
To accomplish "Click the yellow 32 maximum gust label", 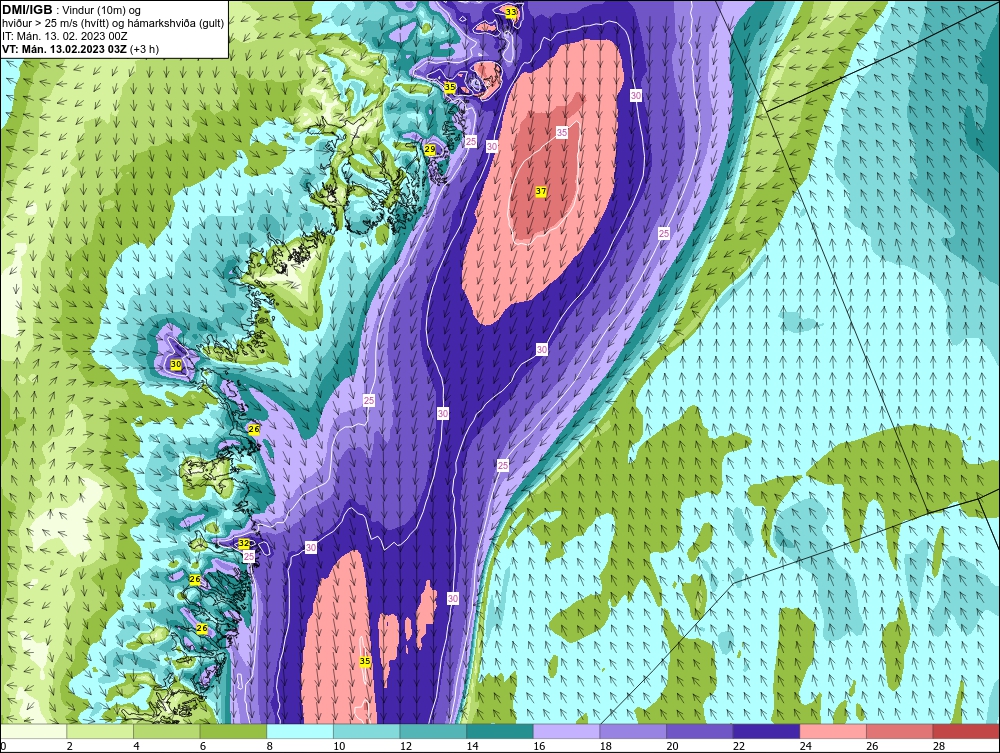I will (x=244, y=543).
